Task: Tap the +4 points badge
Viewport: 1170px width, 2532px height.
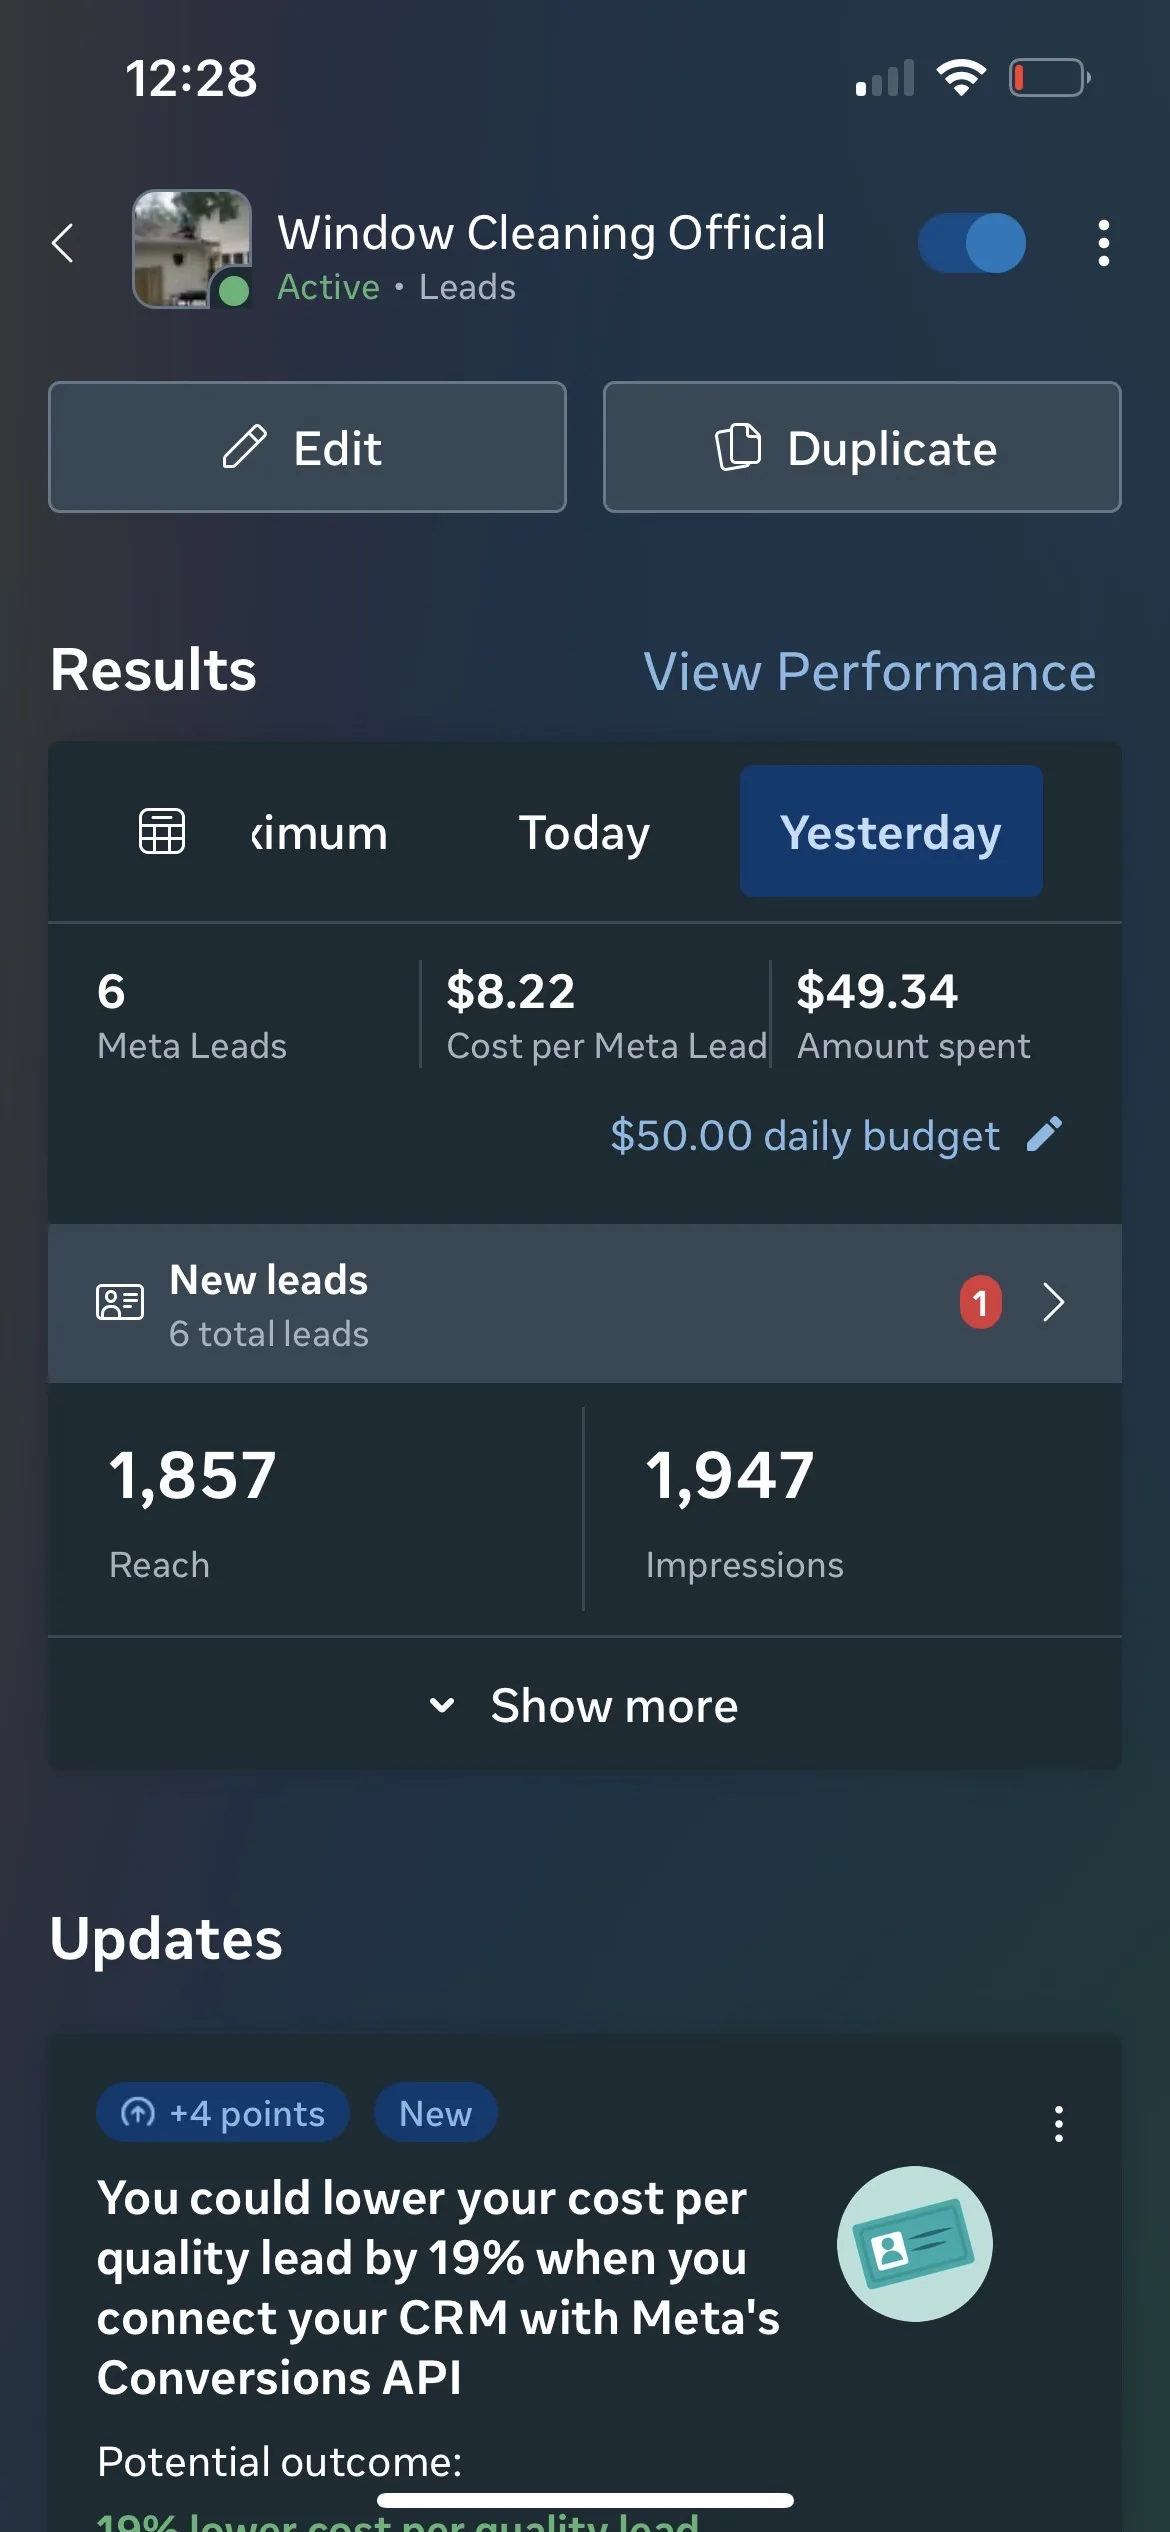Action: tap(223, 2113)
